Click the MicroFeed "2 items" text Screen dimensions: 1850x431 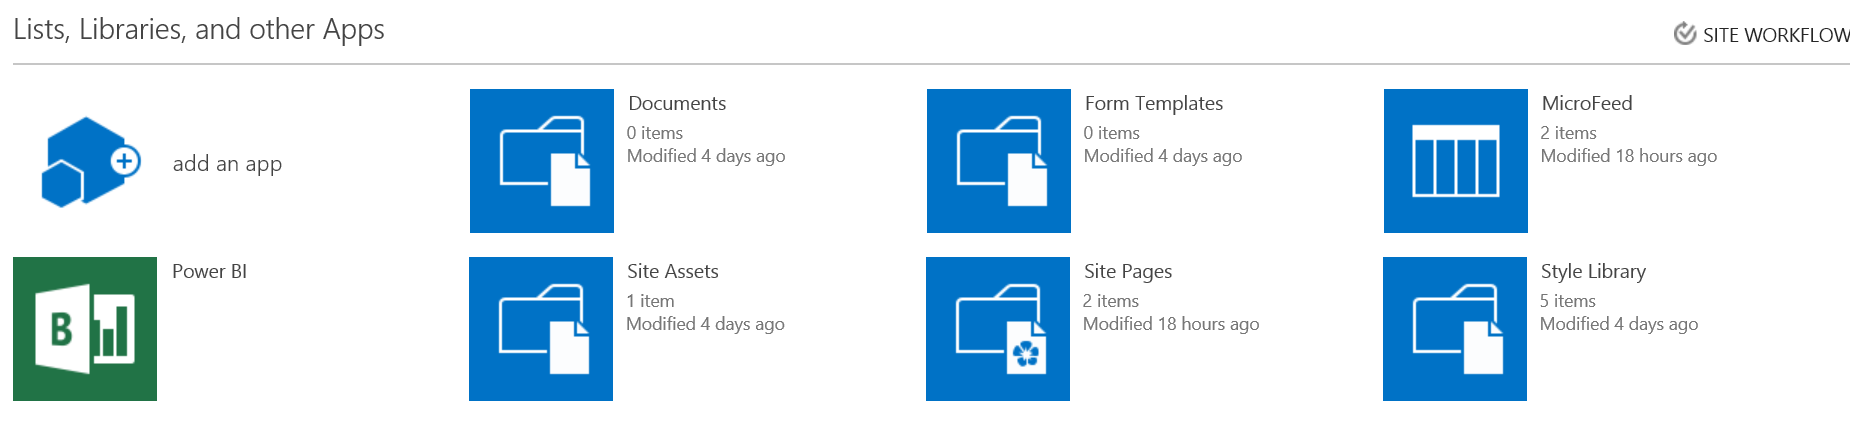tap(1568, 133)
